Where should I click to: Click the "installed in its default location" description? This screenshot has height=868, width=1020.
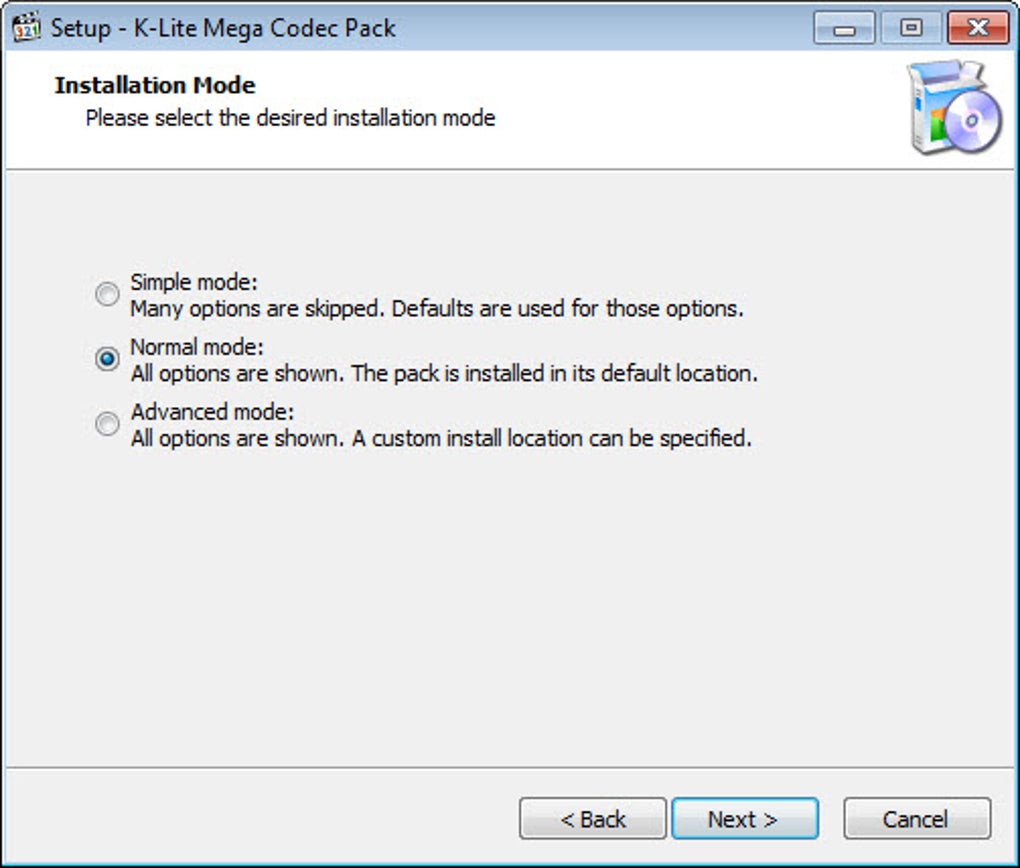point(444,373)
